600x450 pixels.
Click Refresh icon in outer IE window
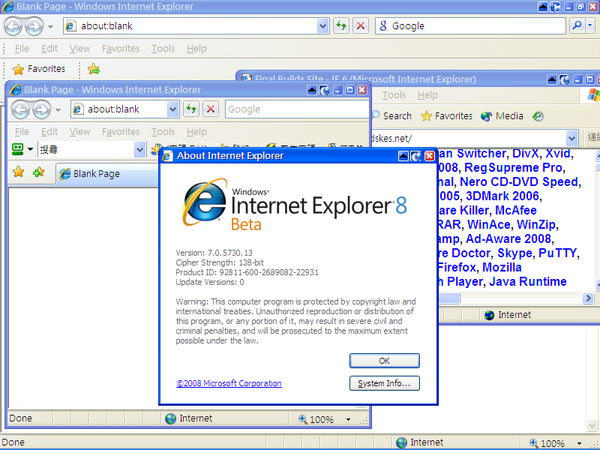(341, 26)
